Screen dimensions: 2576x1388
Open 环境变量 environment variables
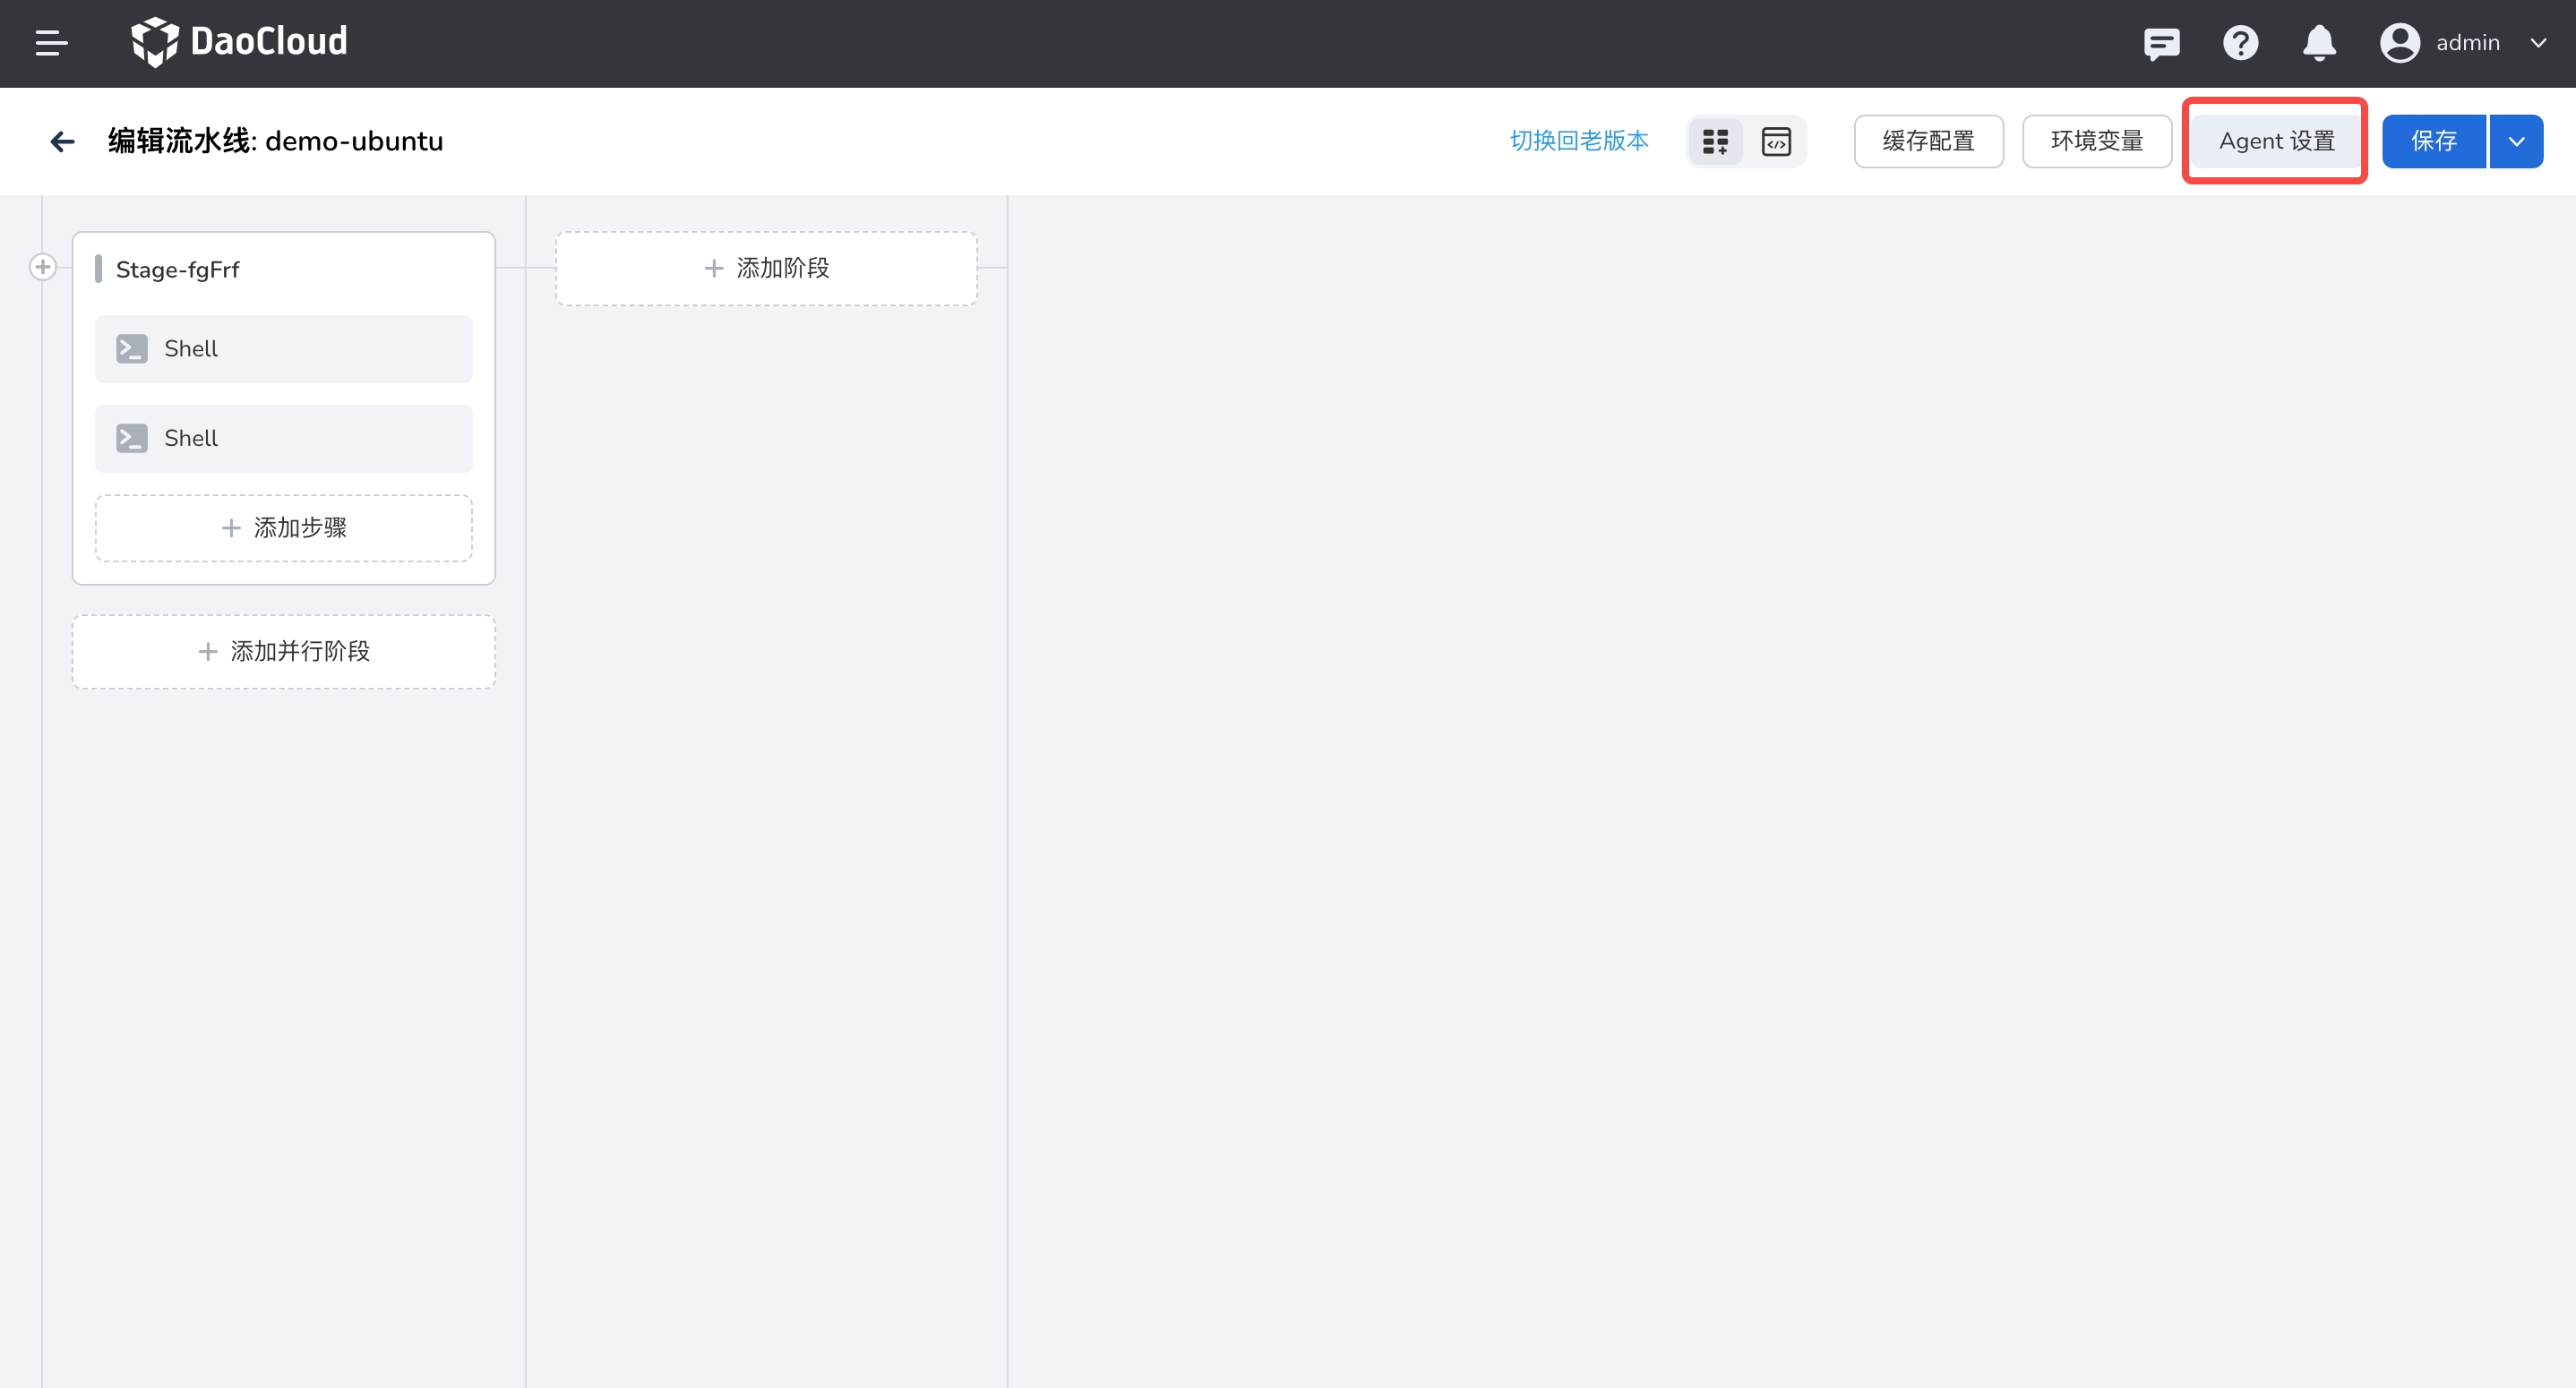coord(2096,141)
